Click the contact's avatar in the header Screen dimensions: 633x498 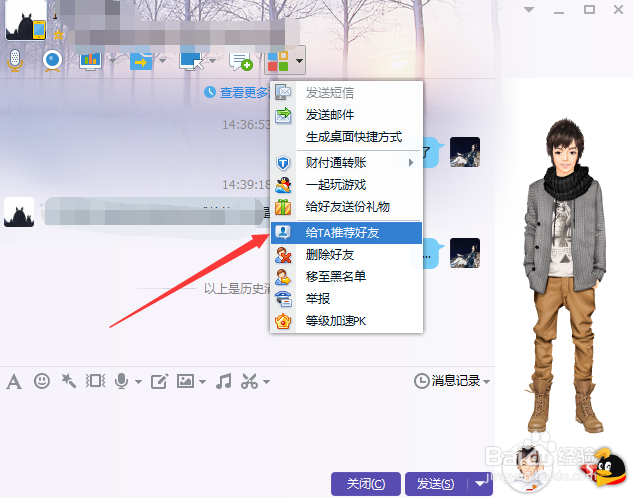click(25, 20)
